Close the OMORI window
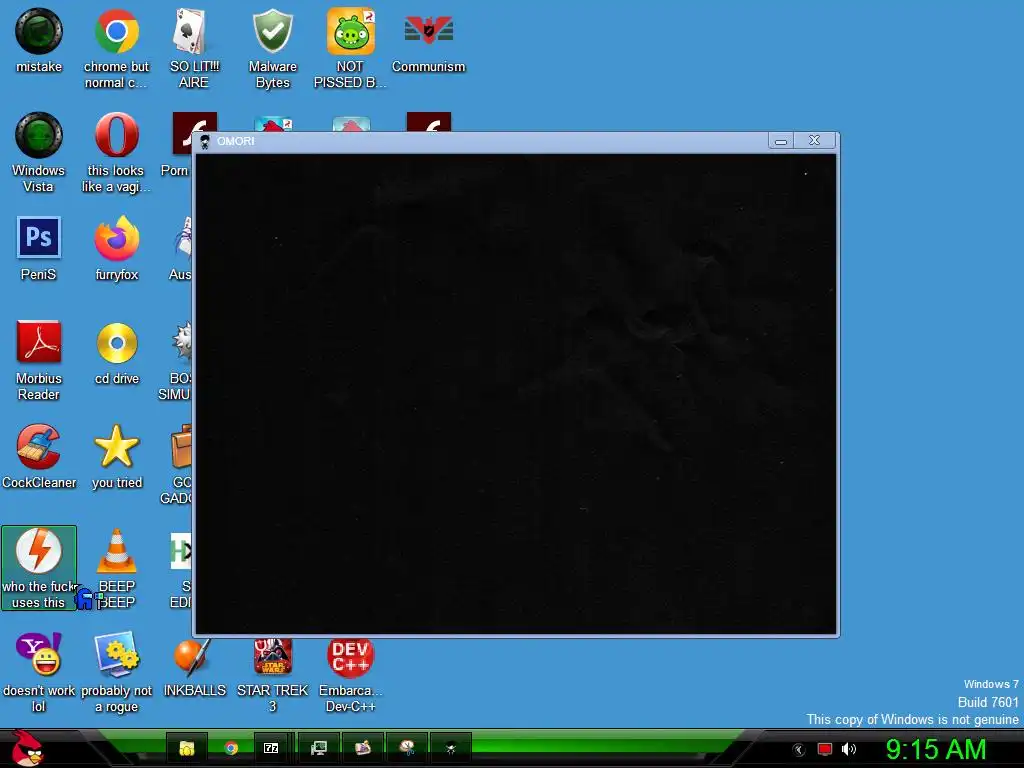 click(814, 140)
